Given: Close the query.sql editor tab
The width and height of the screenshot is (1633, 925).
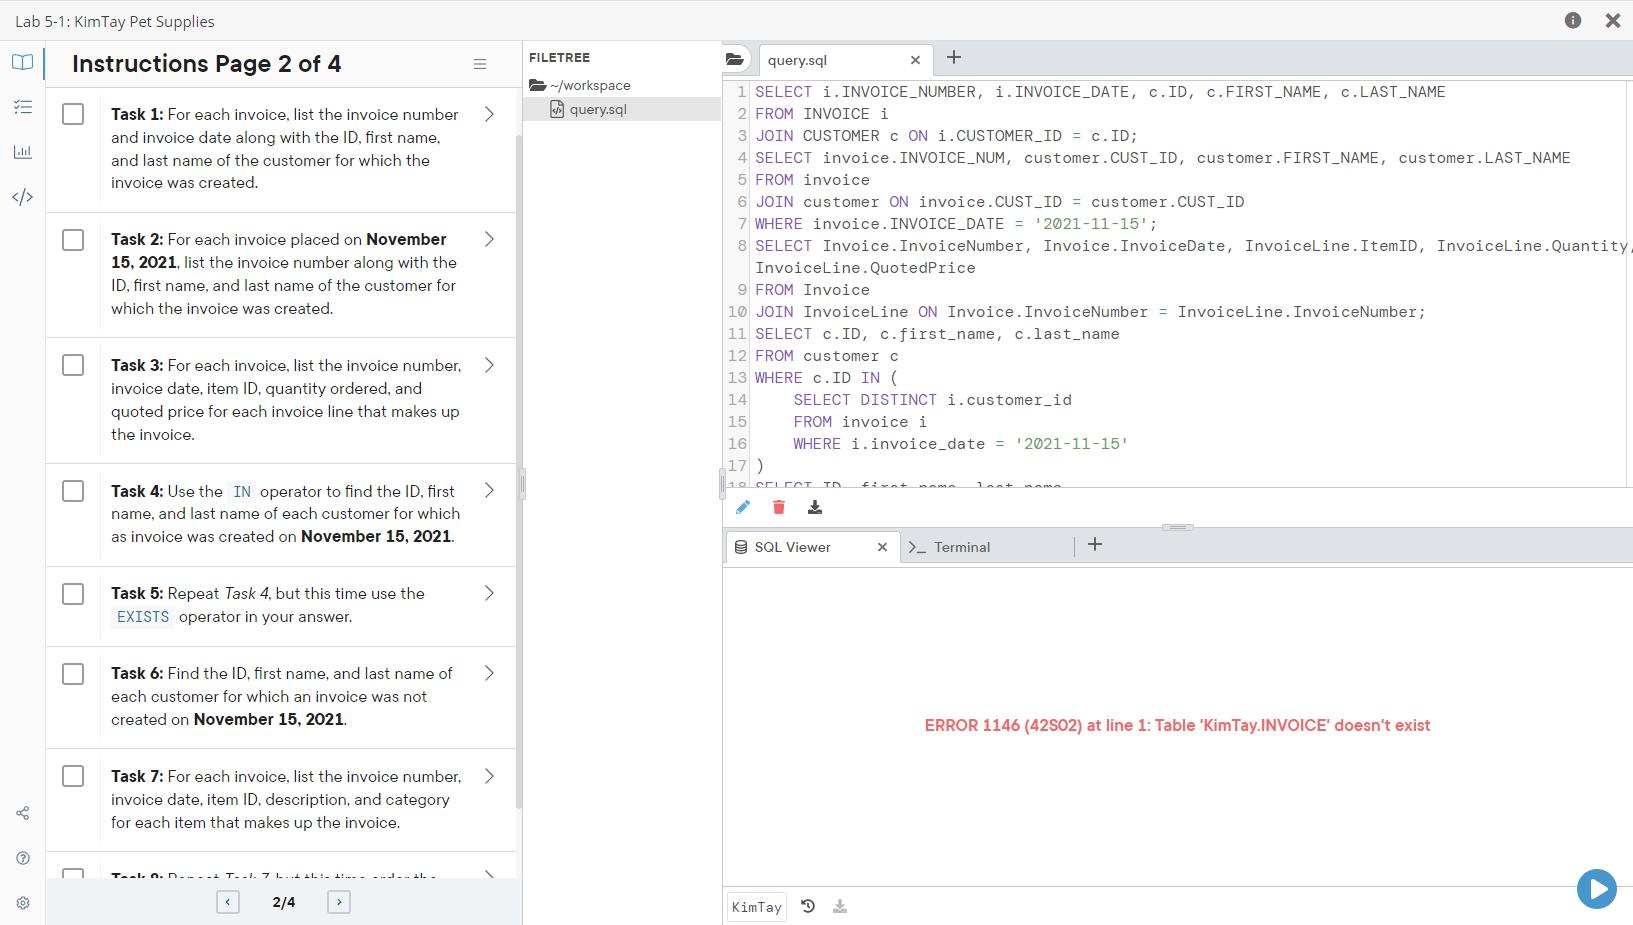Looking at the screenshot, I should [x=915, y=60].
